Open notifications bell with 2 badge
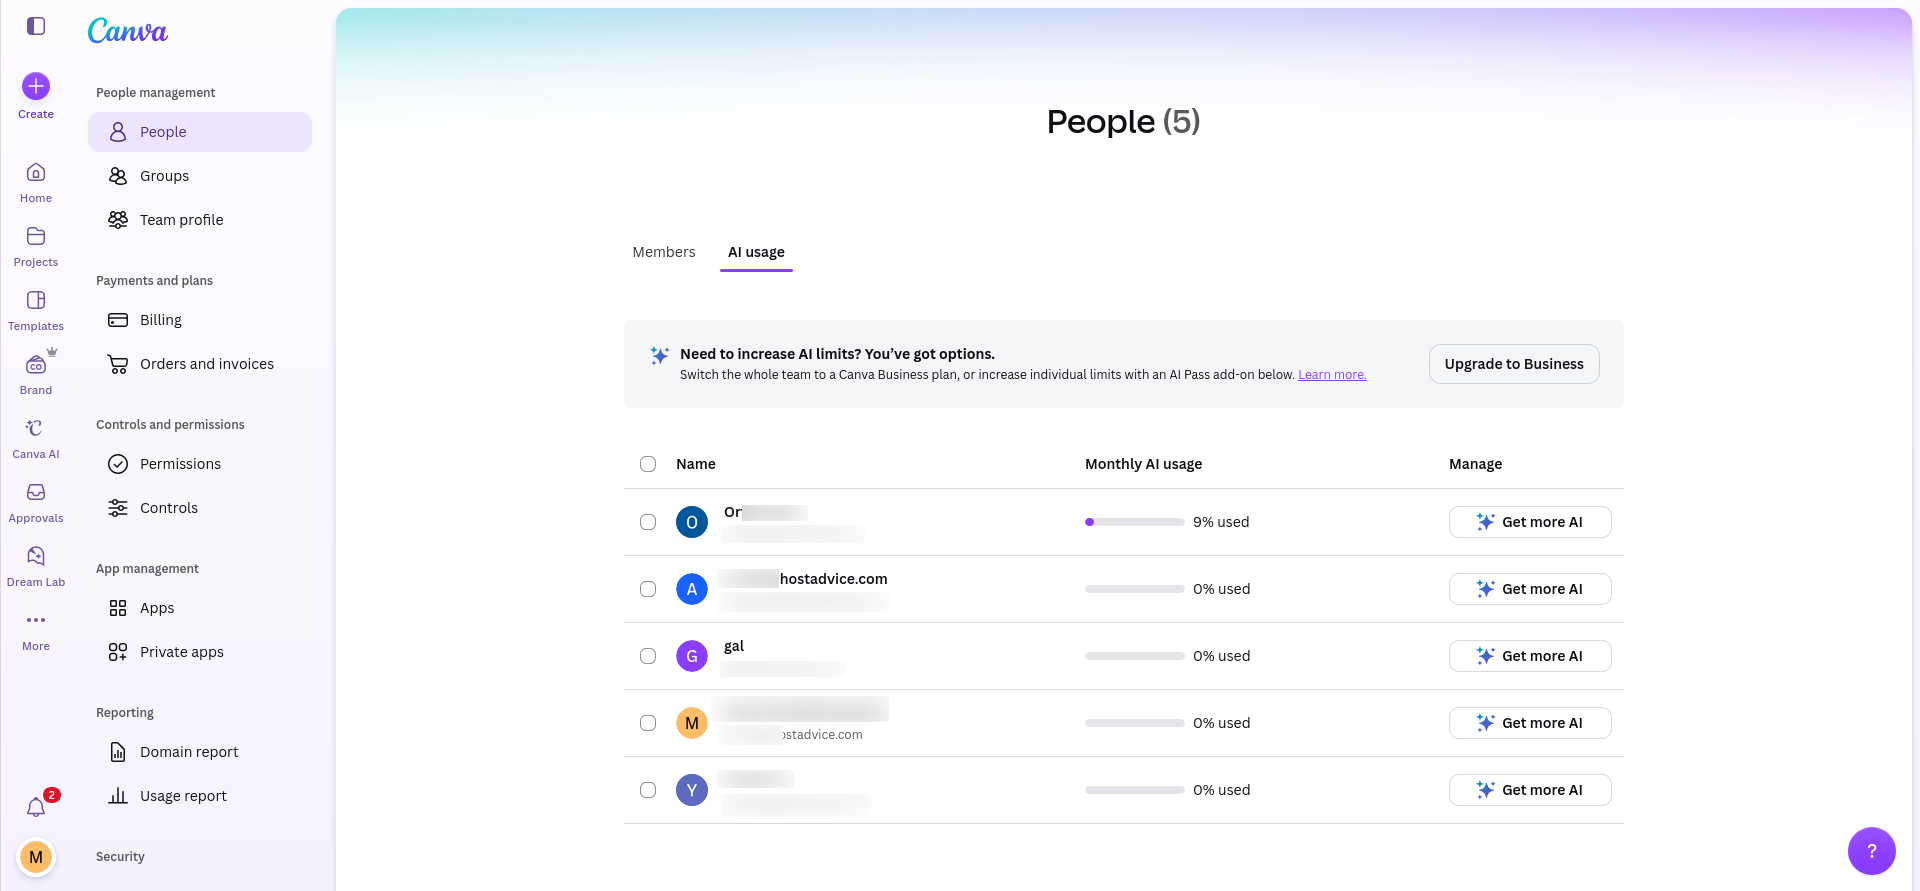Screen dimensions: 1920x891 pyautogui.click(x=37, y=806)
